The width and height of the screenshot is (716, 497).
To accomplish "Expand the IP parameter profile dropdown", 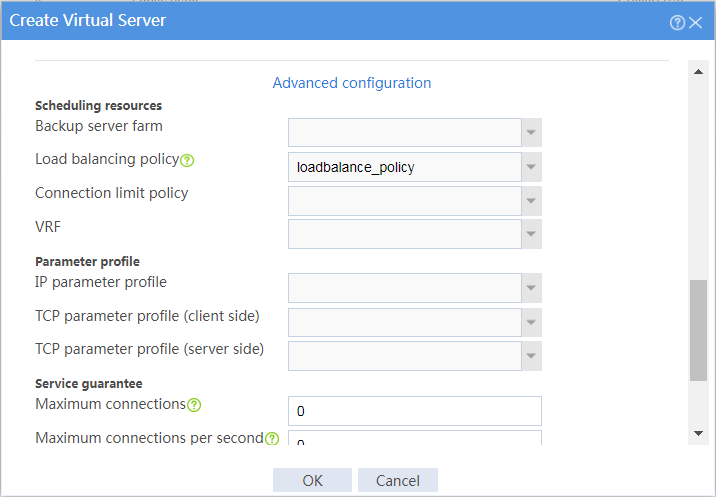I will coord(532,288).
